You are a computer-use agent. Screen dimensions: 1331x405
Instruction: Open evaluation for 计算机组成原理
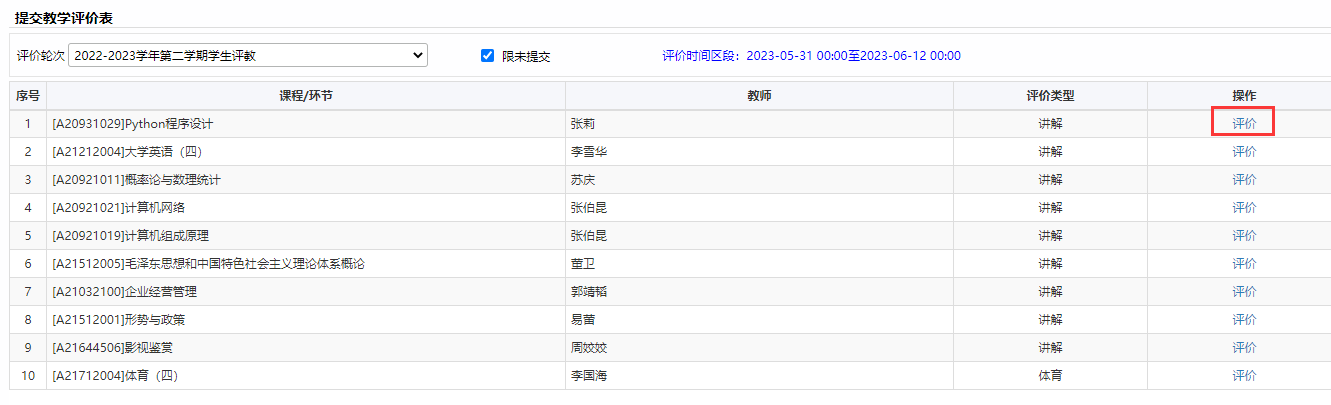pos(1244,236)
